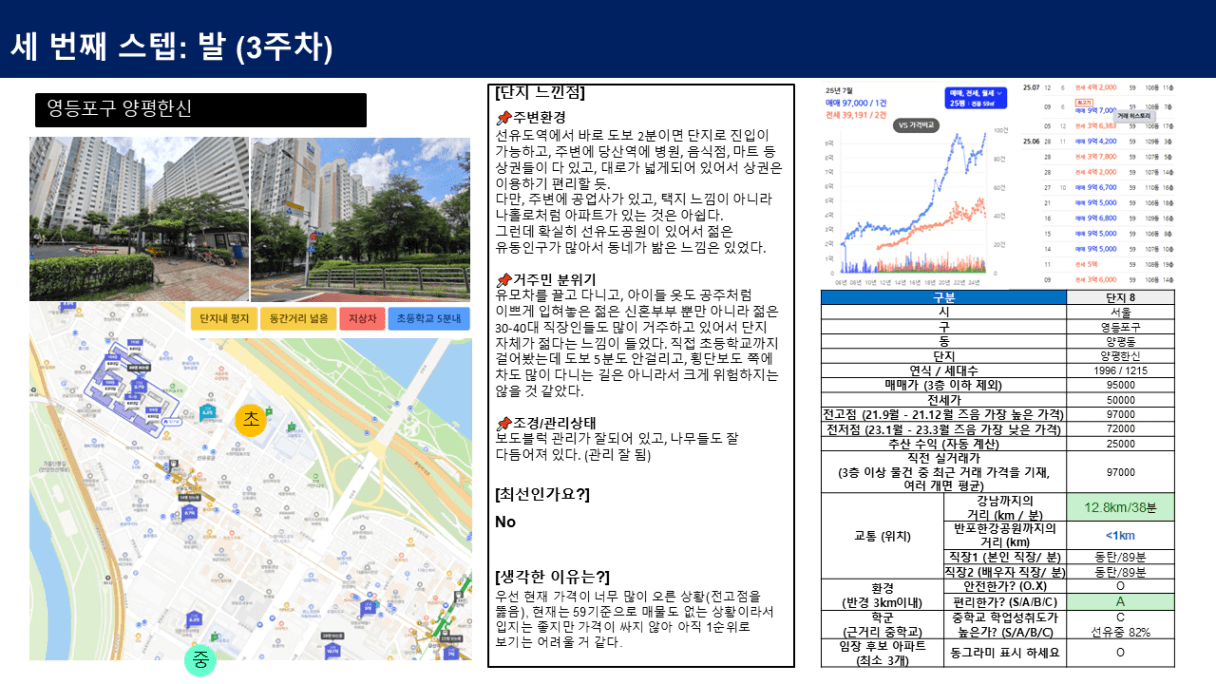This screenshot has width=1216, height=684.
Task: Click the 전세 39,191 / 2건 summary
Action: (x=857, y=115)
